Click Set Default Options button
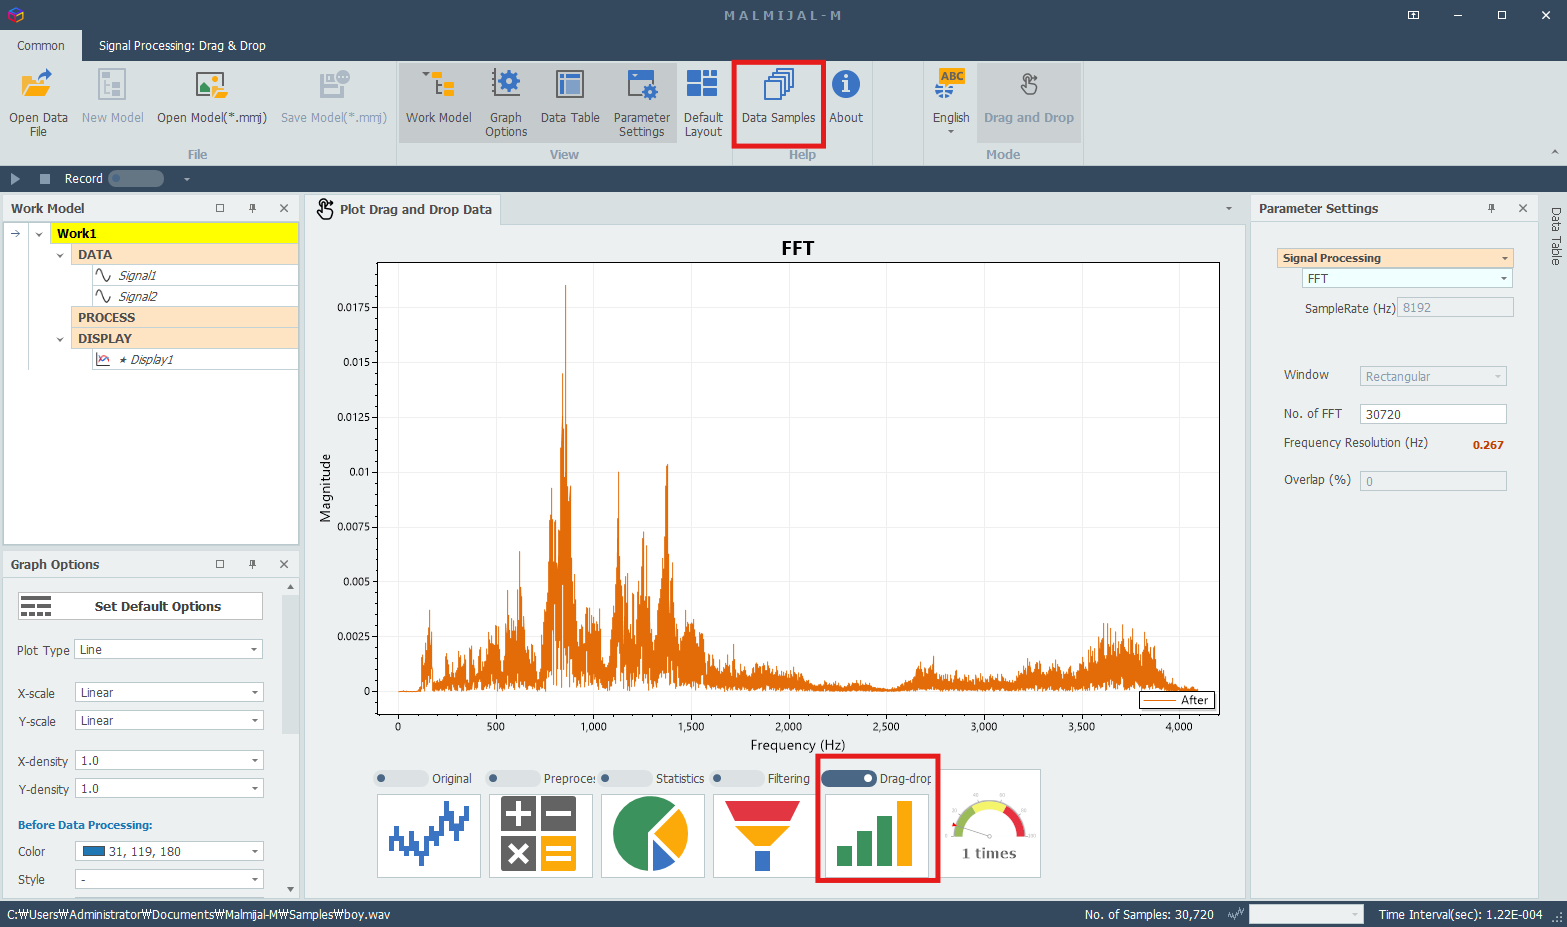Screen dimensions: 1567x927 tap(140, 606)
